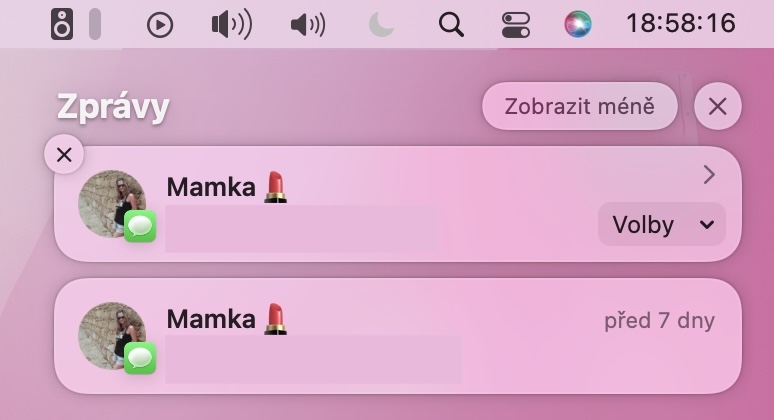Toggle the Focus moon icon
The height and width of the screenshot is (420, 774).
(x=381, y=24)
